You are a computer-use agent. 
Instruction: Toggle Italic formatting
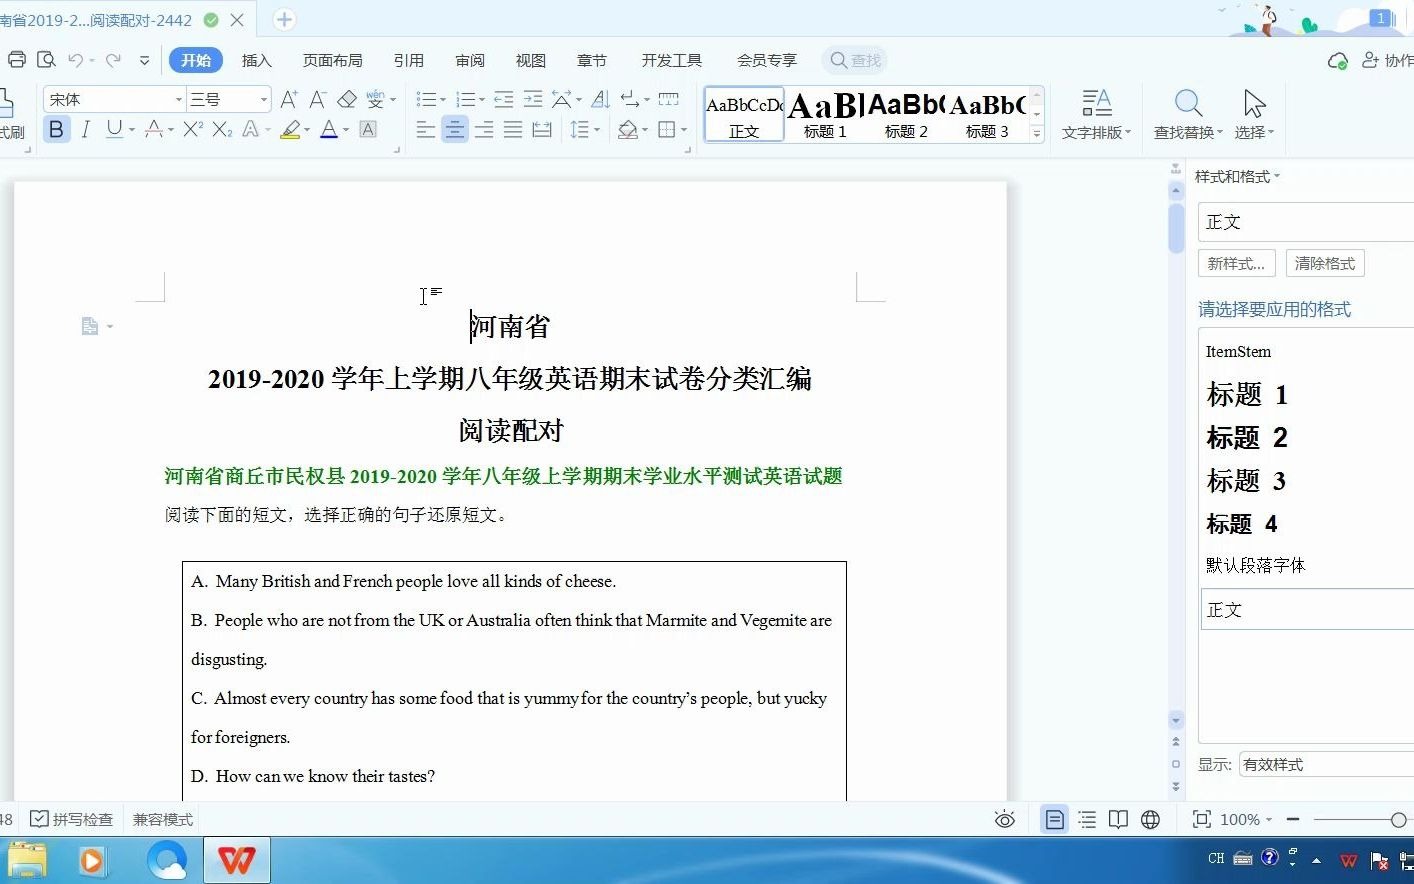[x=86, y=129]
